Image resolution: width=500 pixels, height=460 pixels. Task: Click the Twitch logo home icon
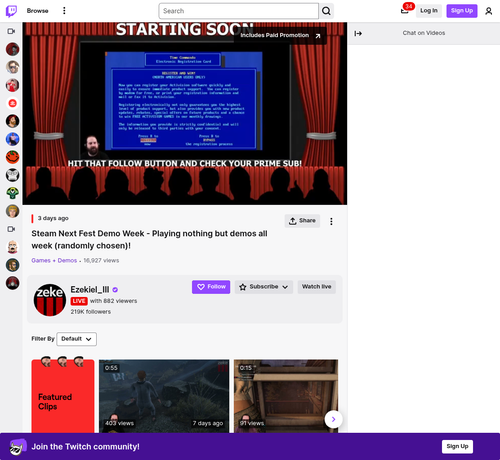pyautogui.click(x=11, y=11)
